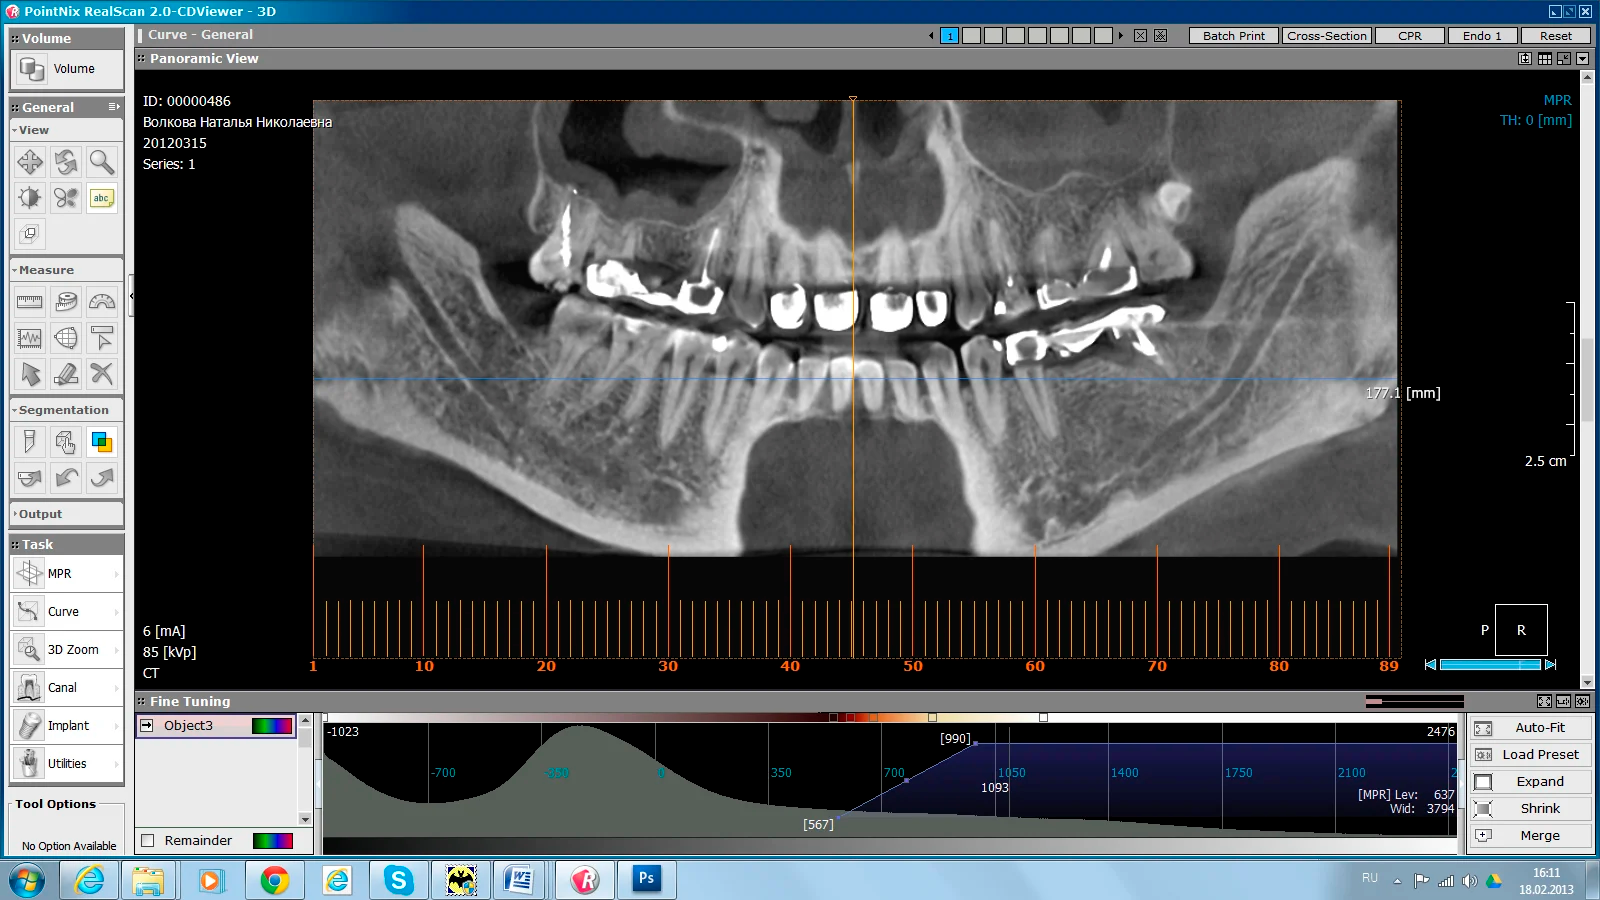Viewport: 1600px width, 900px height.
Task: Click the 3D cube orientation icon
Action: 30,234
